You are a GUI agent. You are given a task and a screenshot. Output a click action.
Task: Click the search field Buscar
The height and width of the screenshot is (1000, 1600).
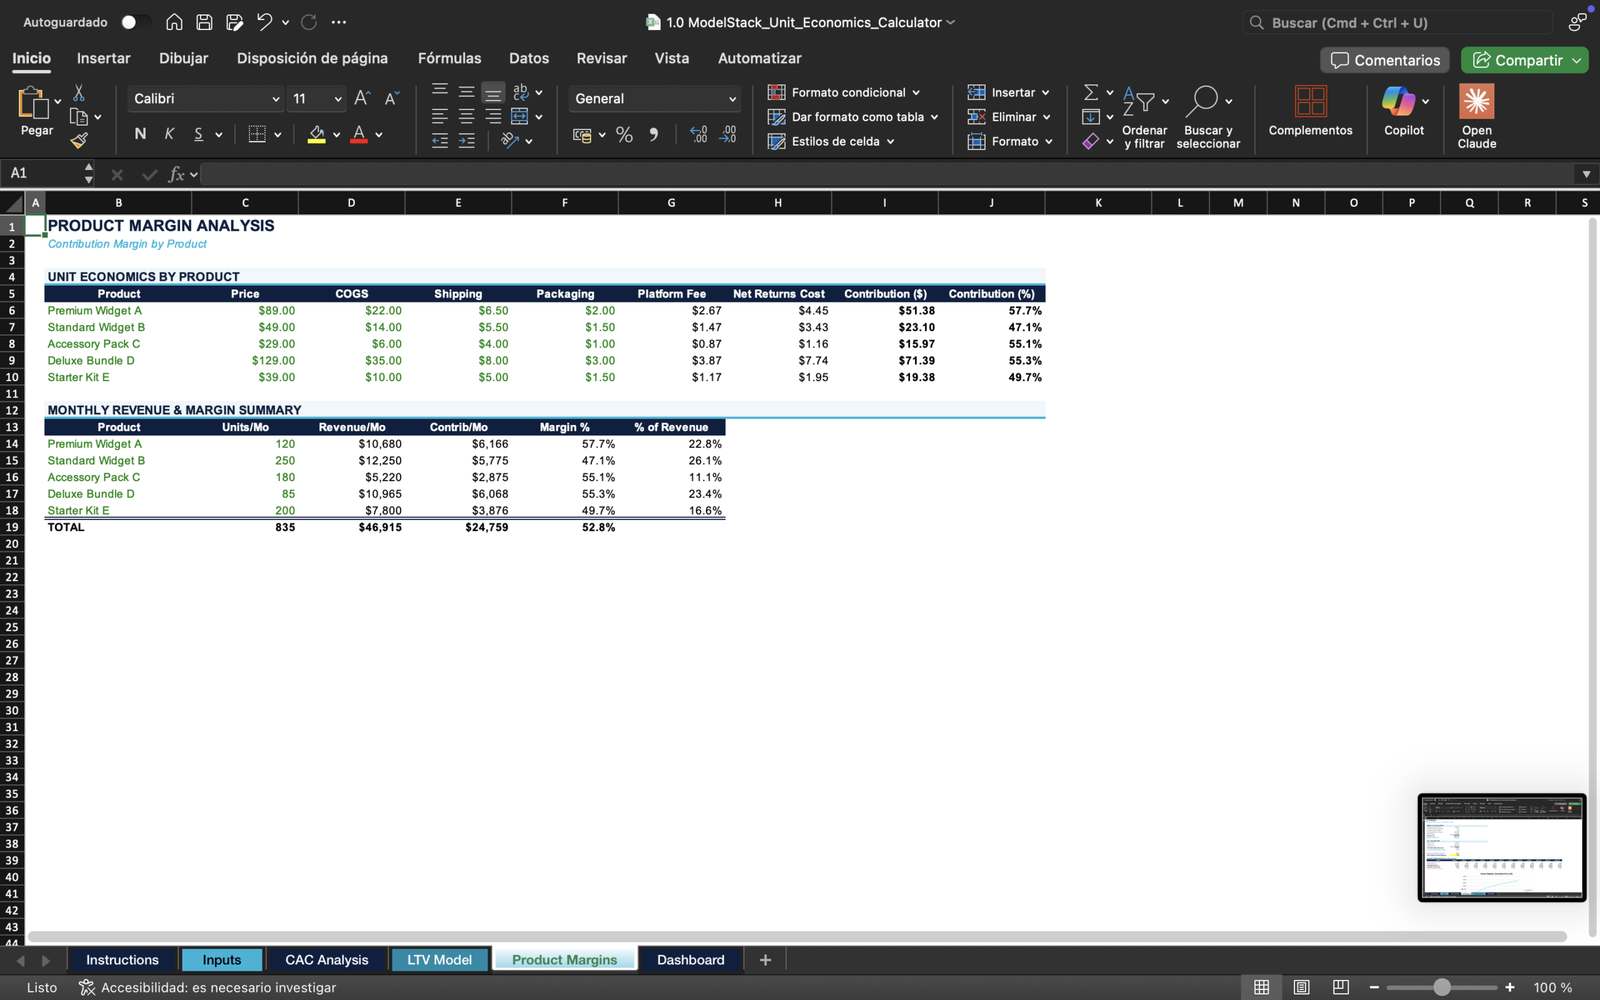[1400, 22]
